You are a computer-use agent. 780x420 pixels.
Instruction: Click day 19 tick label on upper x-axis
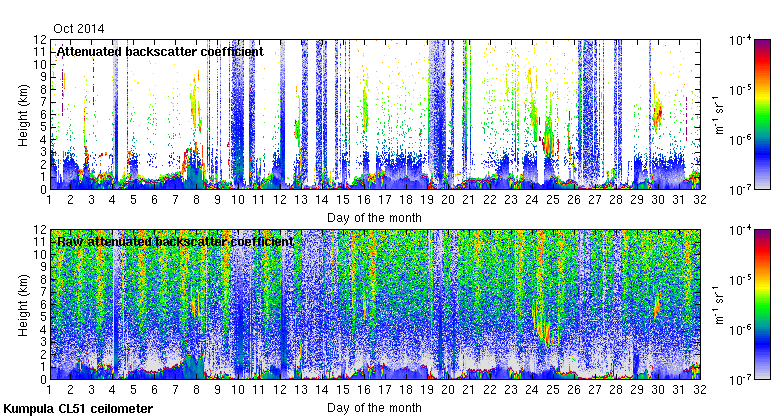427,200
